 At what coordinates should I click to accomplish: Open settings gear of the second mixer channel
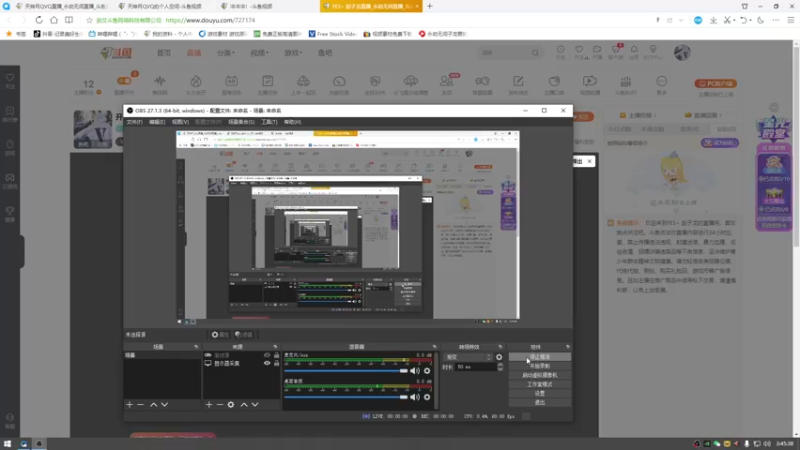coord(427,397)
